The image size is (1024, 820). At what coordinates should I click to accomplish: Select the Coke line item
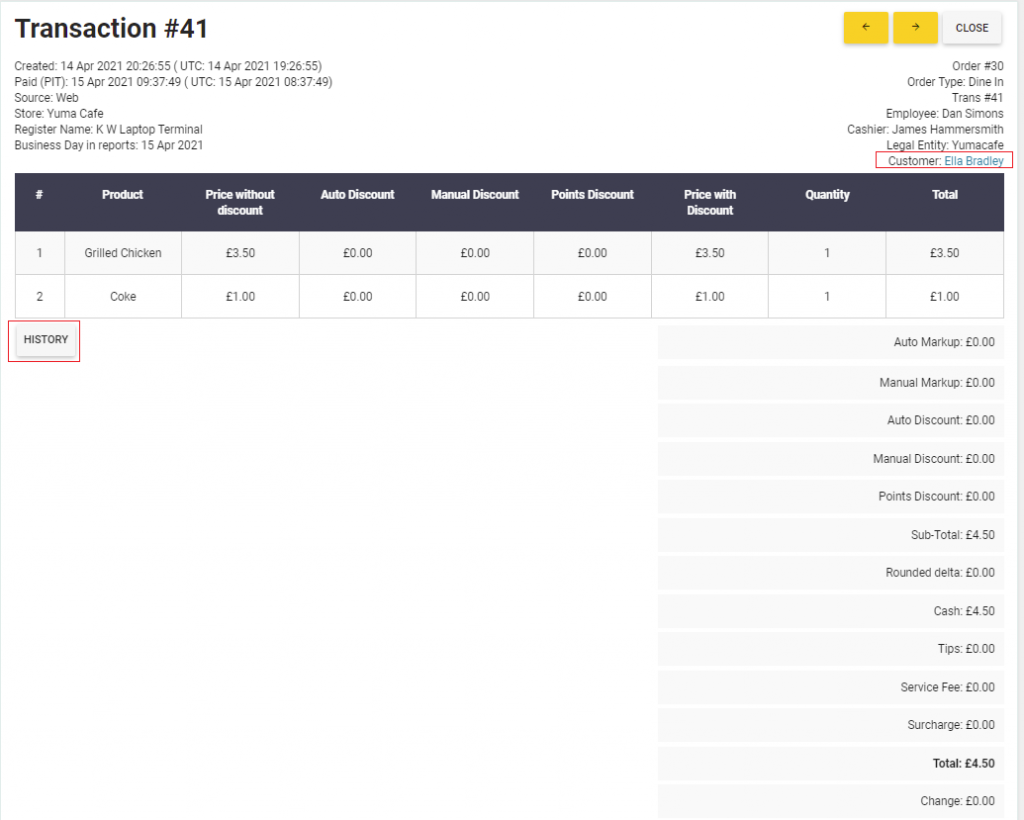coord(122,296)
